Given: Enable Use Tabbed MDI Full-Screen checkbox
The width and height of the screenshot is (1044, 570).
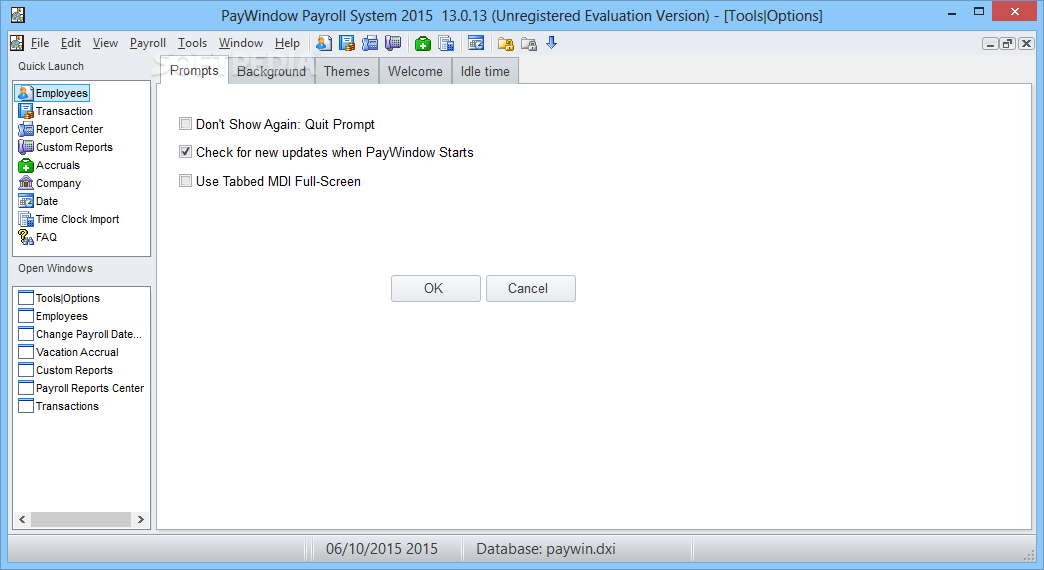Looking at the screenshot, I should (186, 180).
